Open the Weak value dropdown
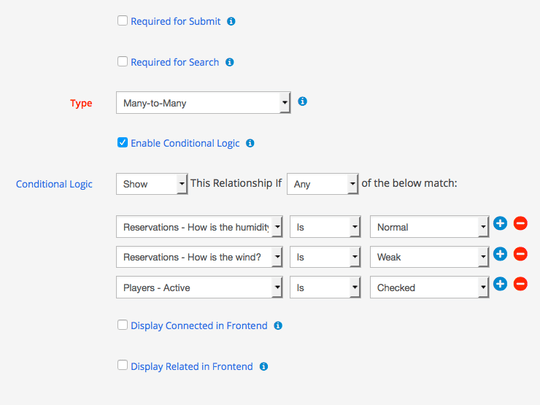540x405 pixels. [429, 257]
